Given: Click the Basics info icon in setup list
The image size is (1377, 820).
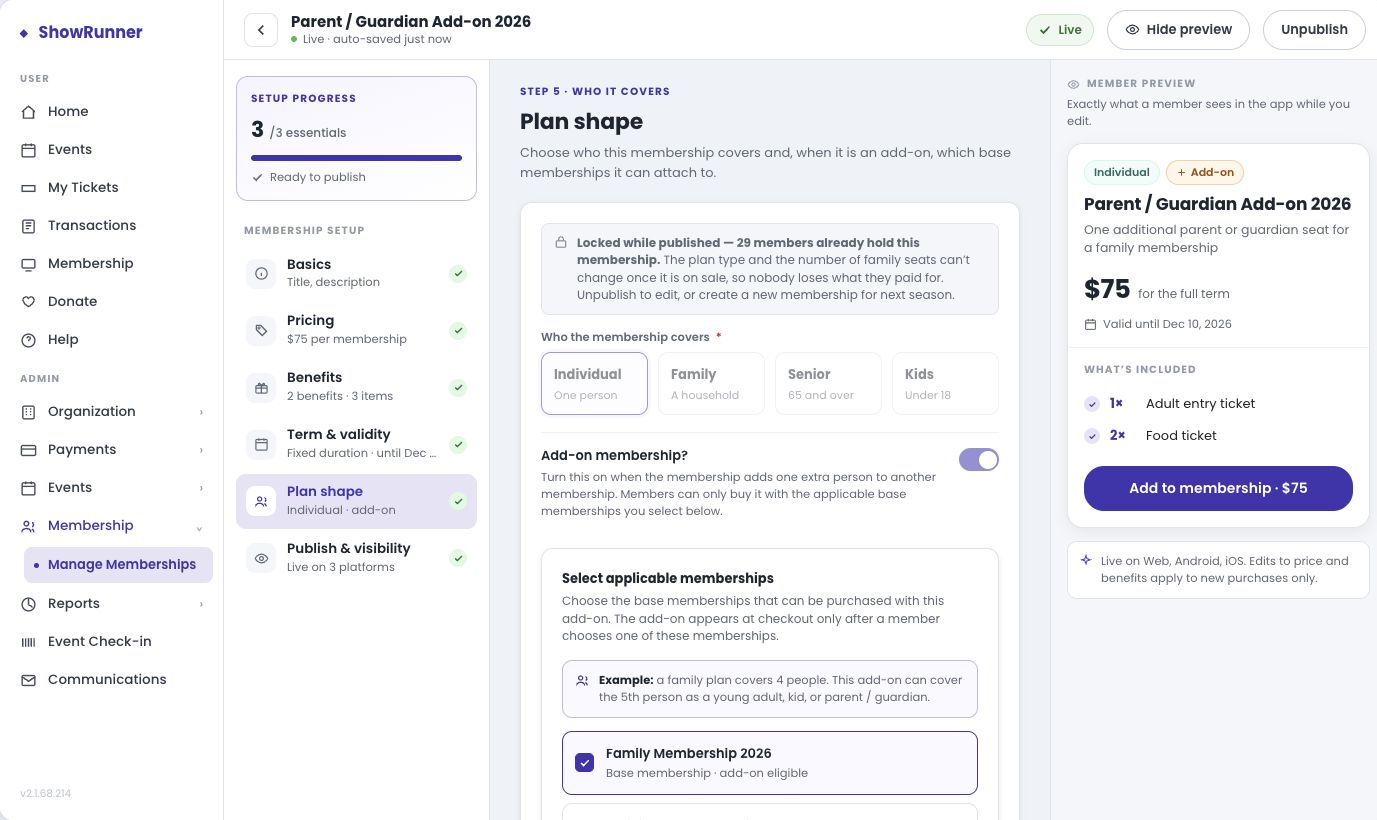Looking at the screenshot, I should point(262,273).
